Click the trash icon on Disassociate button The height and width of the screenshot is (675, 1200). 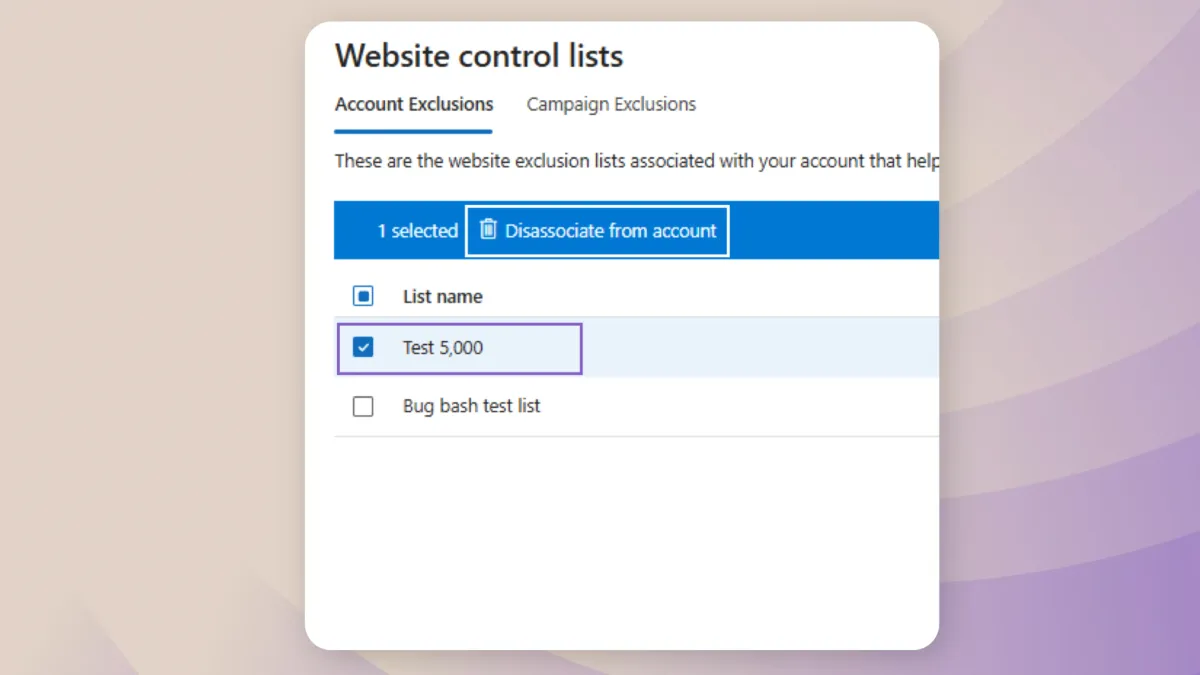point(488,230)
